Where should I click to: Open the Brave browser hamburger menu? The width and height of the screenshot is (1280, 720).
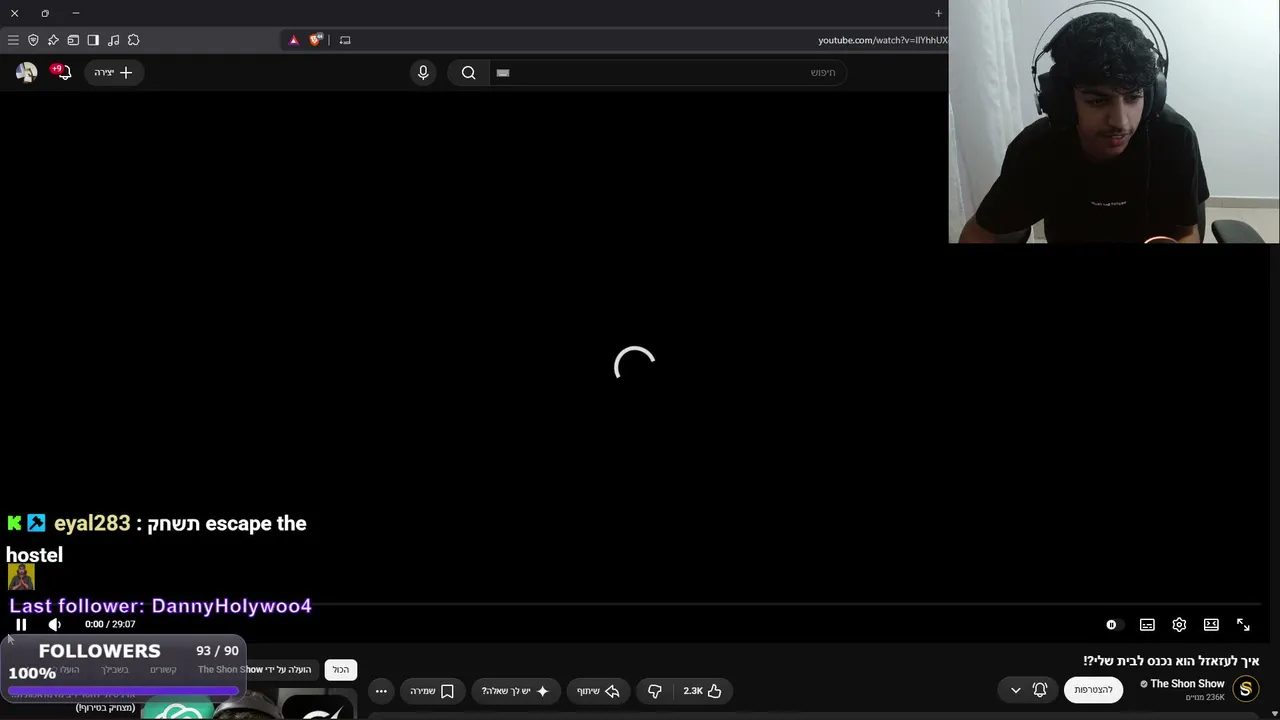tap(13, 40)
